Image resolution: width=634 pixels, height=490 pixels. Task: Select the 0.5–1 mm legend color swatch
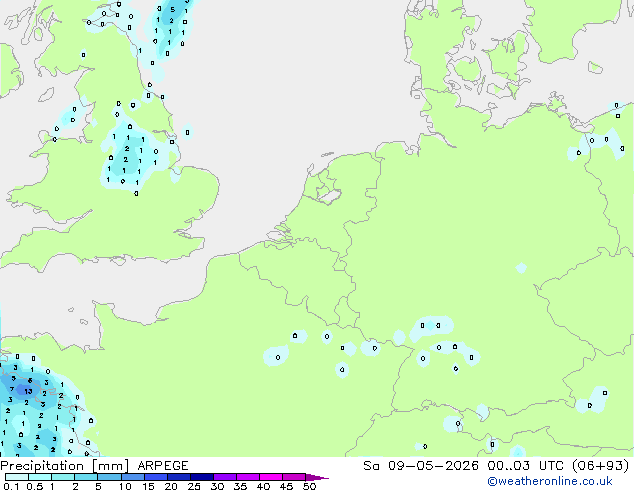coord(40,477)
